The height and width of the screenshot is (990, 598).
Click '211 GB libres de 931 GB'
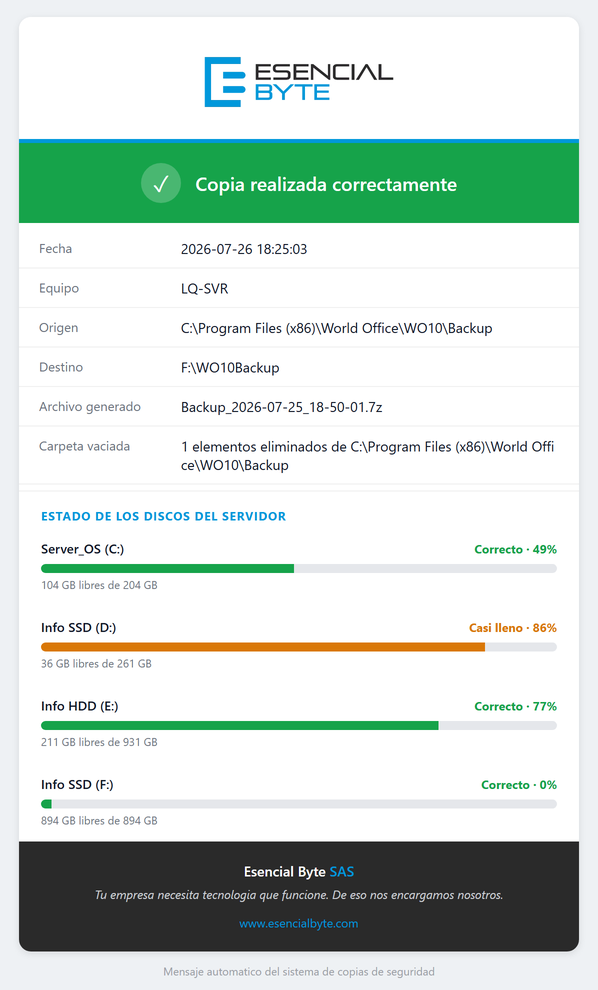pyautogui.click(x=99, y=742)
